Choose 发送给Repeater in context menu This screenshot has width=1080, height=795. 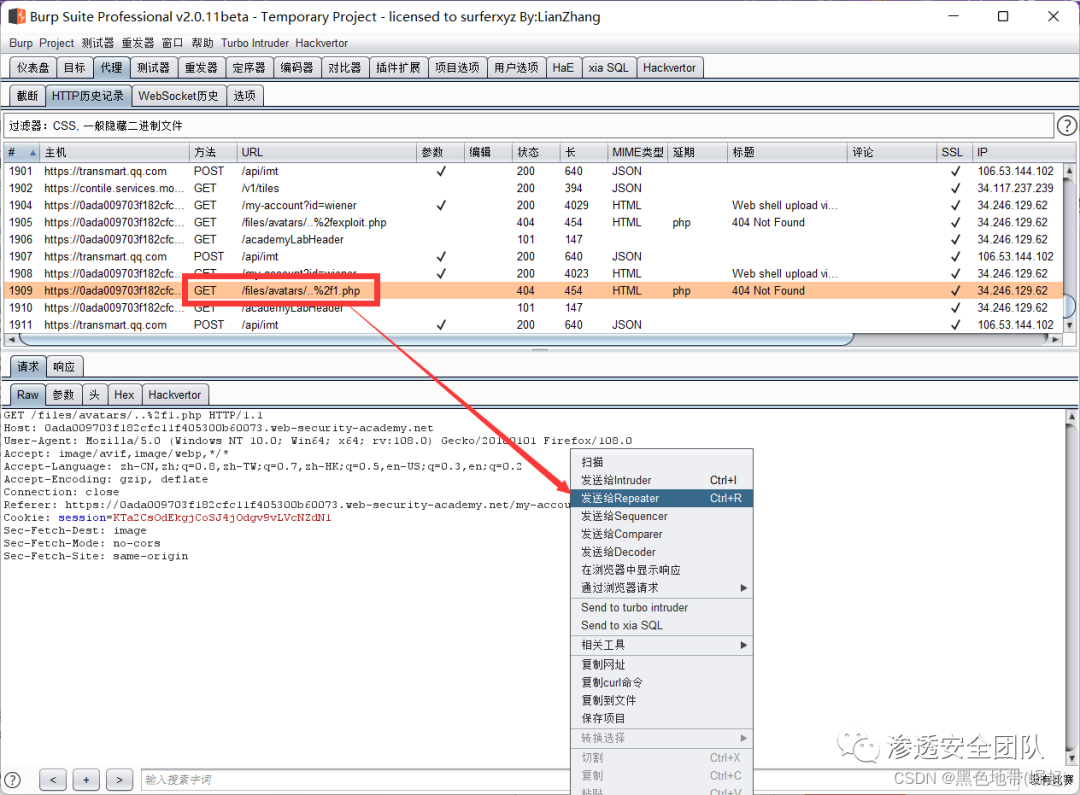pos(662,498)
